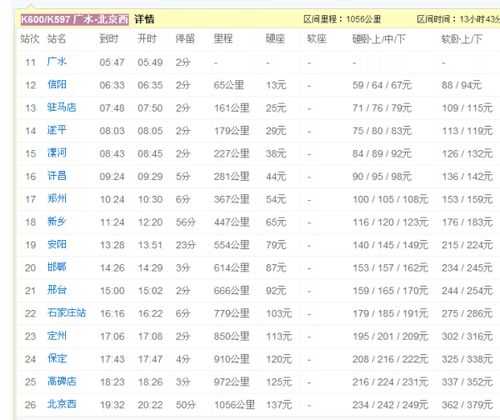Viewport: 500px width, 420px height.
Task: Open the 定州 station link
Action: (x=57, y=336)
